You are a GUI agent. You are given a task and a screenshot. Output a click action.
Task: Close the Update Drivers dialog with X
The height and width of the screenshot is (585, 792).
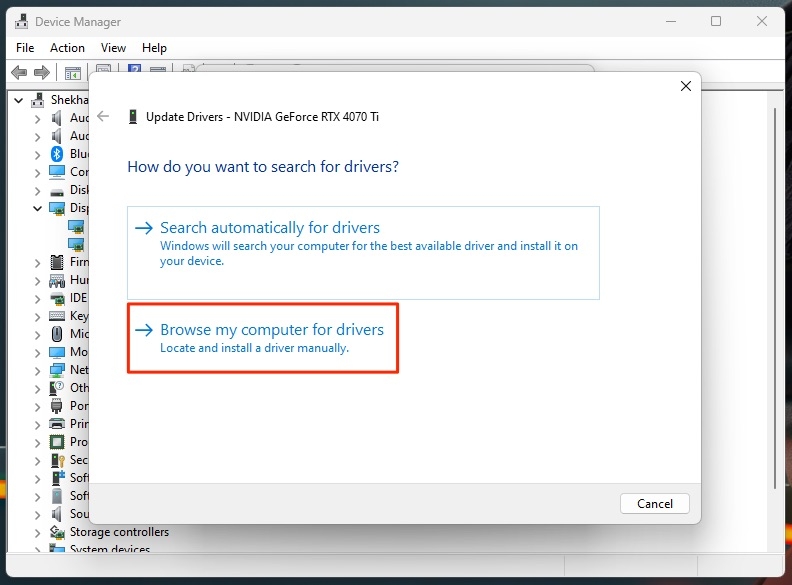(685, 86)
